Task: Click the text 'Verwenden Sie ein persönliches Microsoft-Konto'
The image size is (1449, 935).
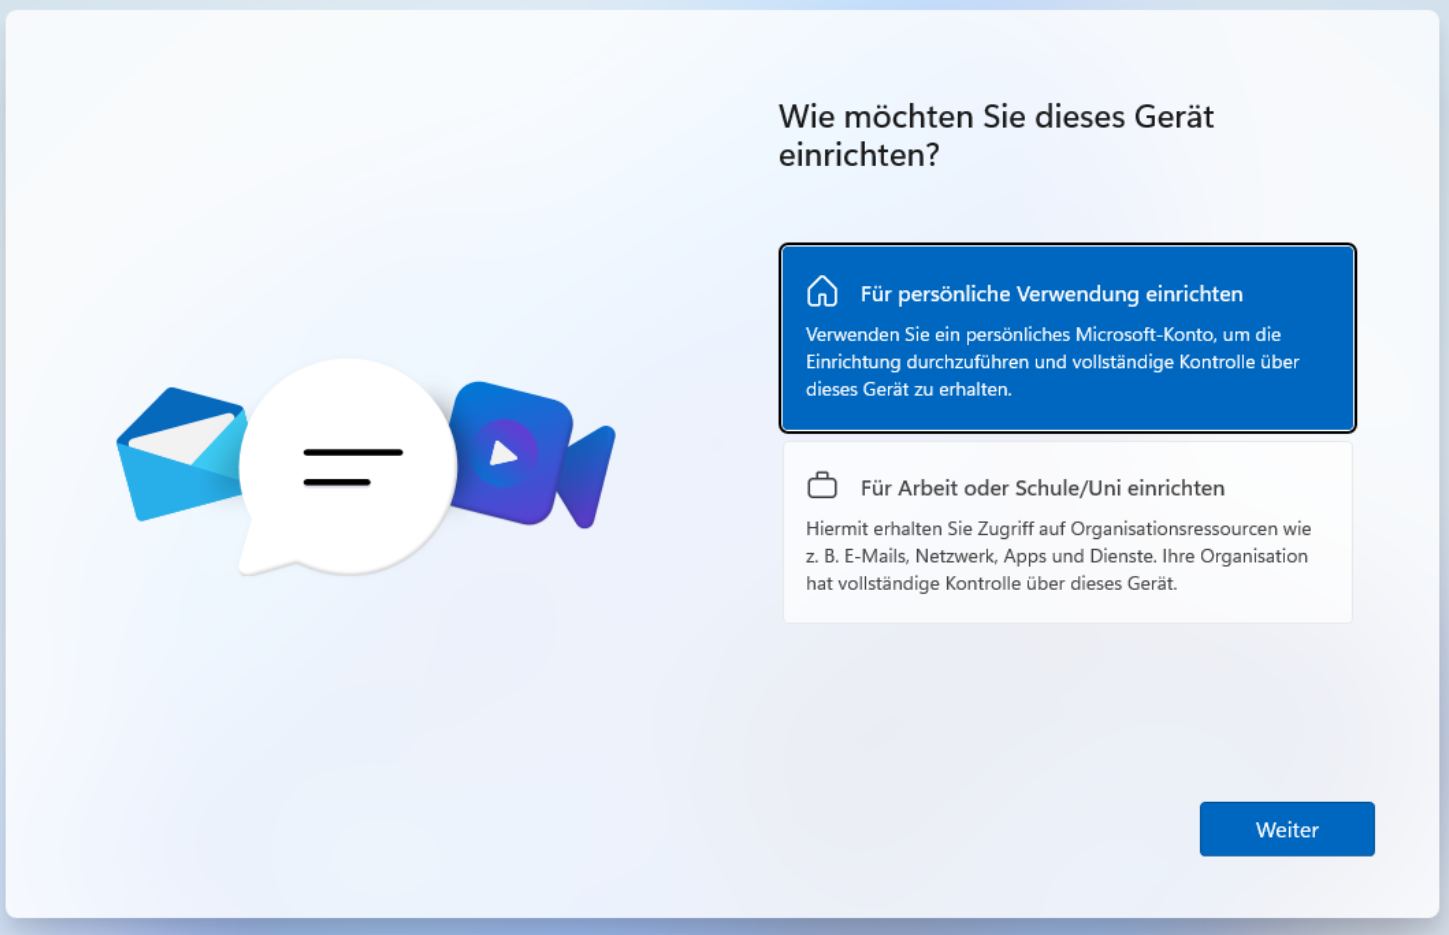Action: tap(1009, 334)
